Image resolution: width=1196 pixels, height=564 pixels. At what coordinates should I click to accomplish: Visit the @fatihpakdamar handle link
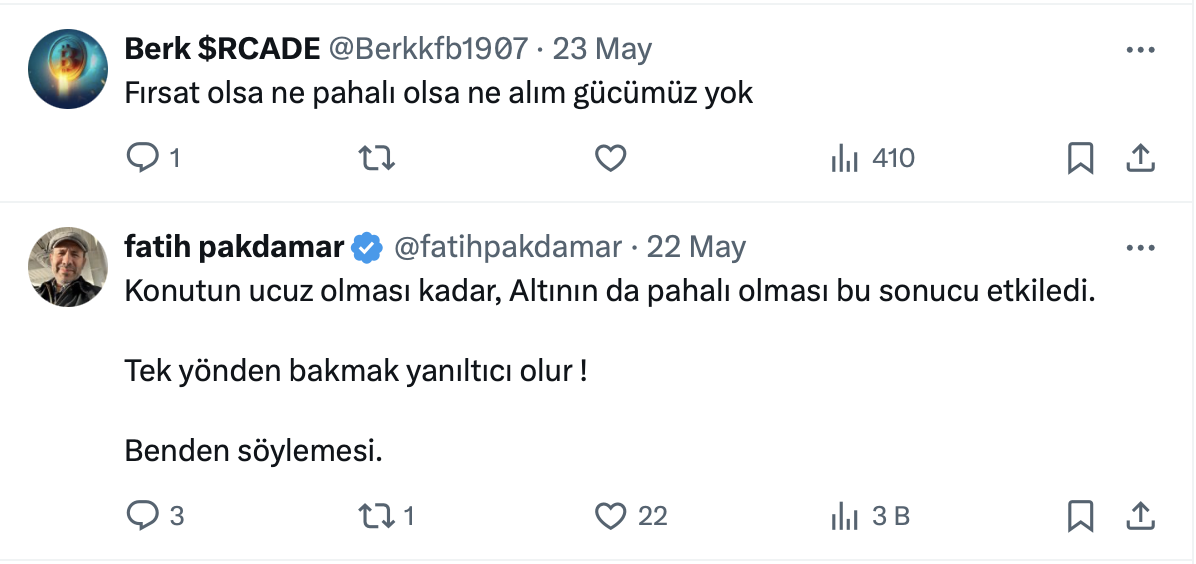tap(508, 247)
